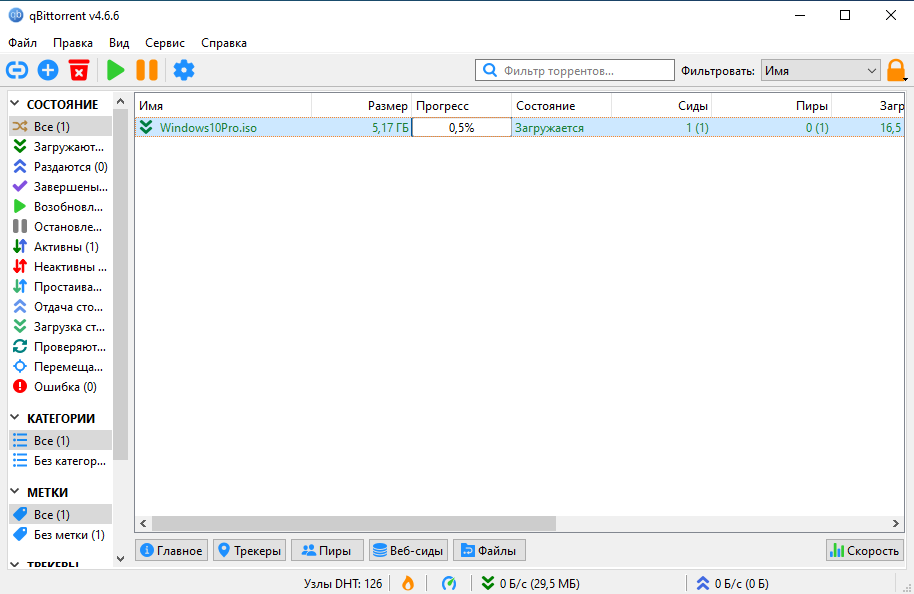Open the Вид menu
The image size is (914, 594).
pos(119,43)
